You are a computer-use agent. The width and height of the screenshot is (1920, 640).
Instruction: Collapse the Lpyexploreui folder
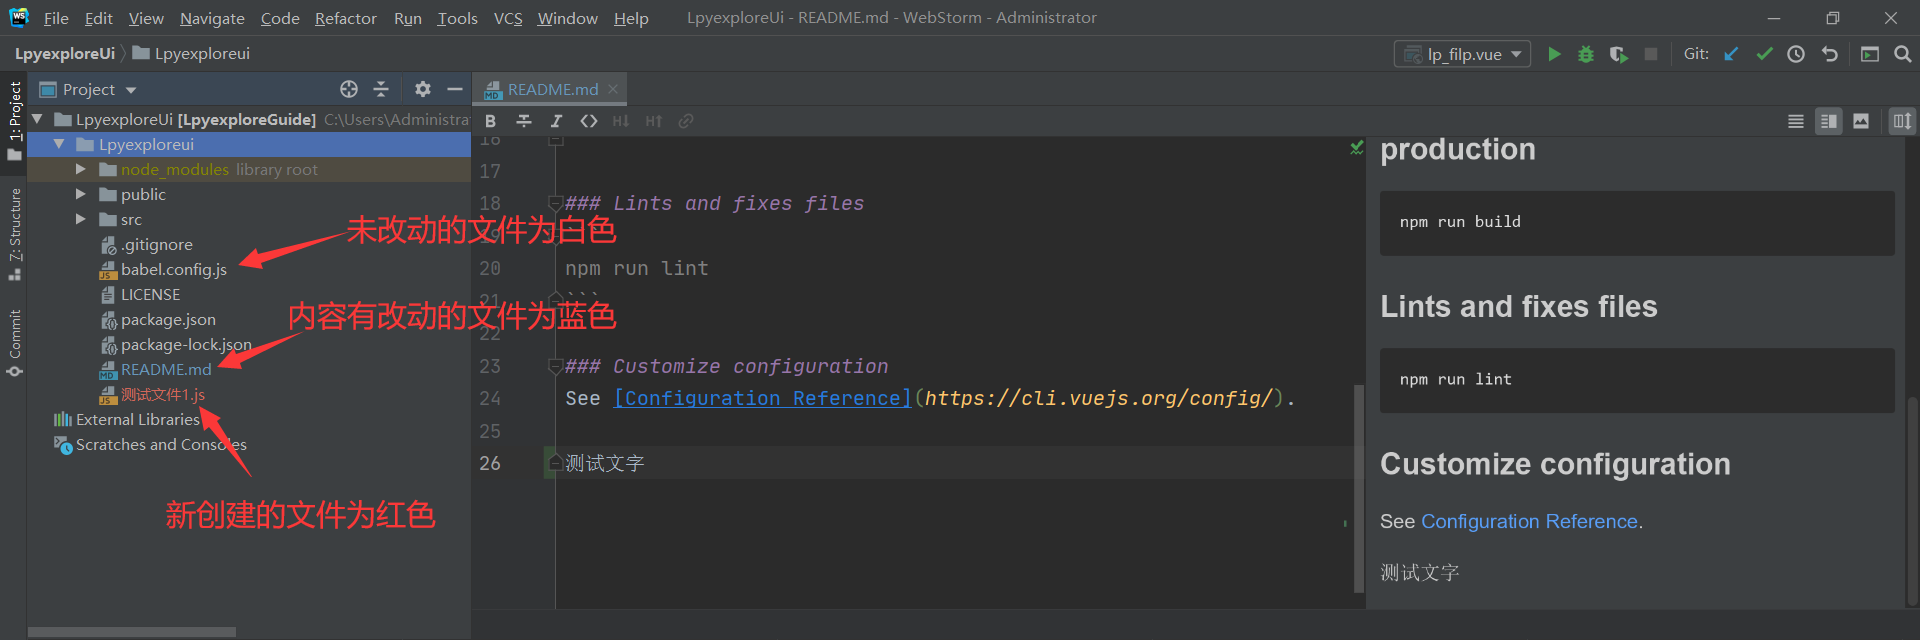(59, 144)
